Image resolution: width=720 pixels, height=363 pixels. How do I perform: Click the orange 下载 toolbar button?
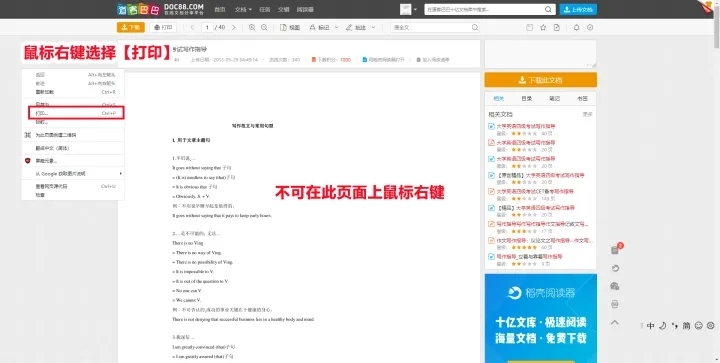pos(131,28)
